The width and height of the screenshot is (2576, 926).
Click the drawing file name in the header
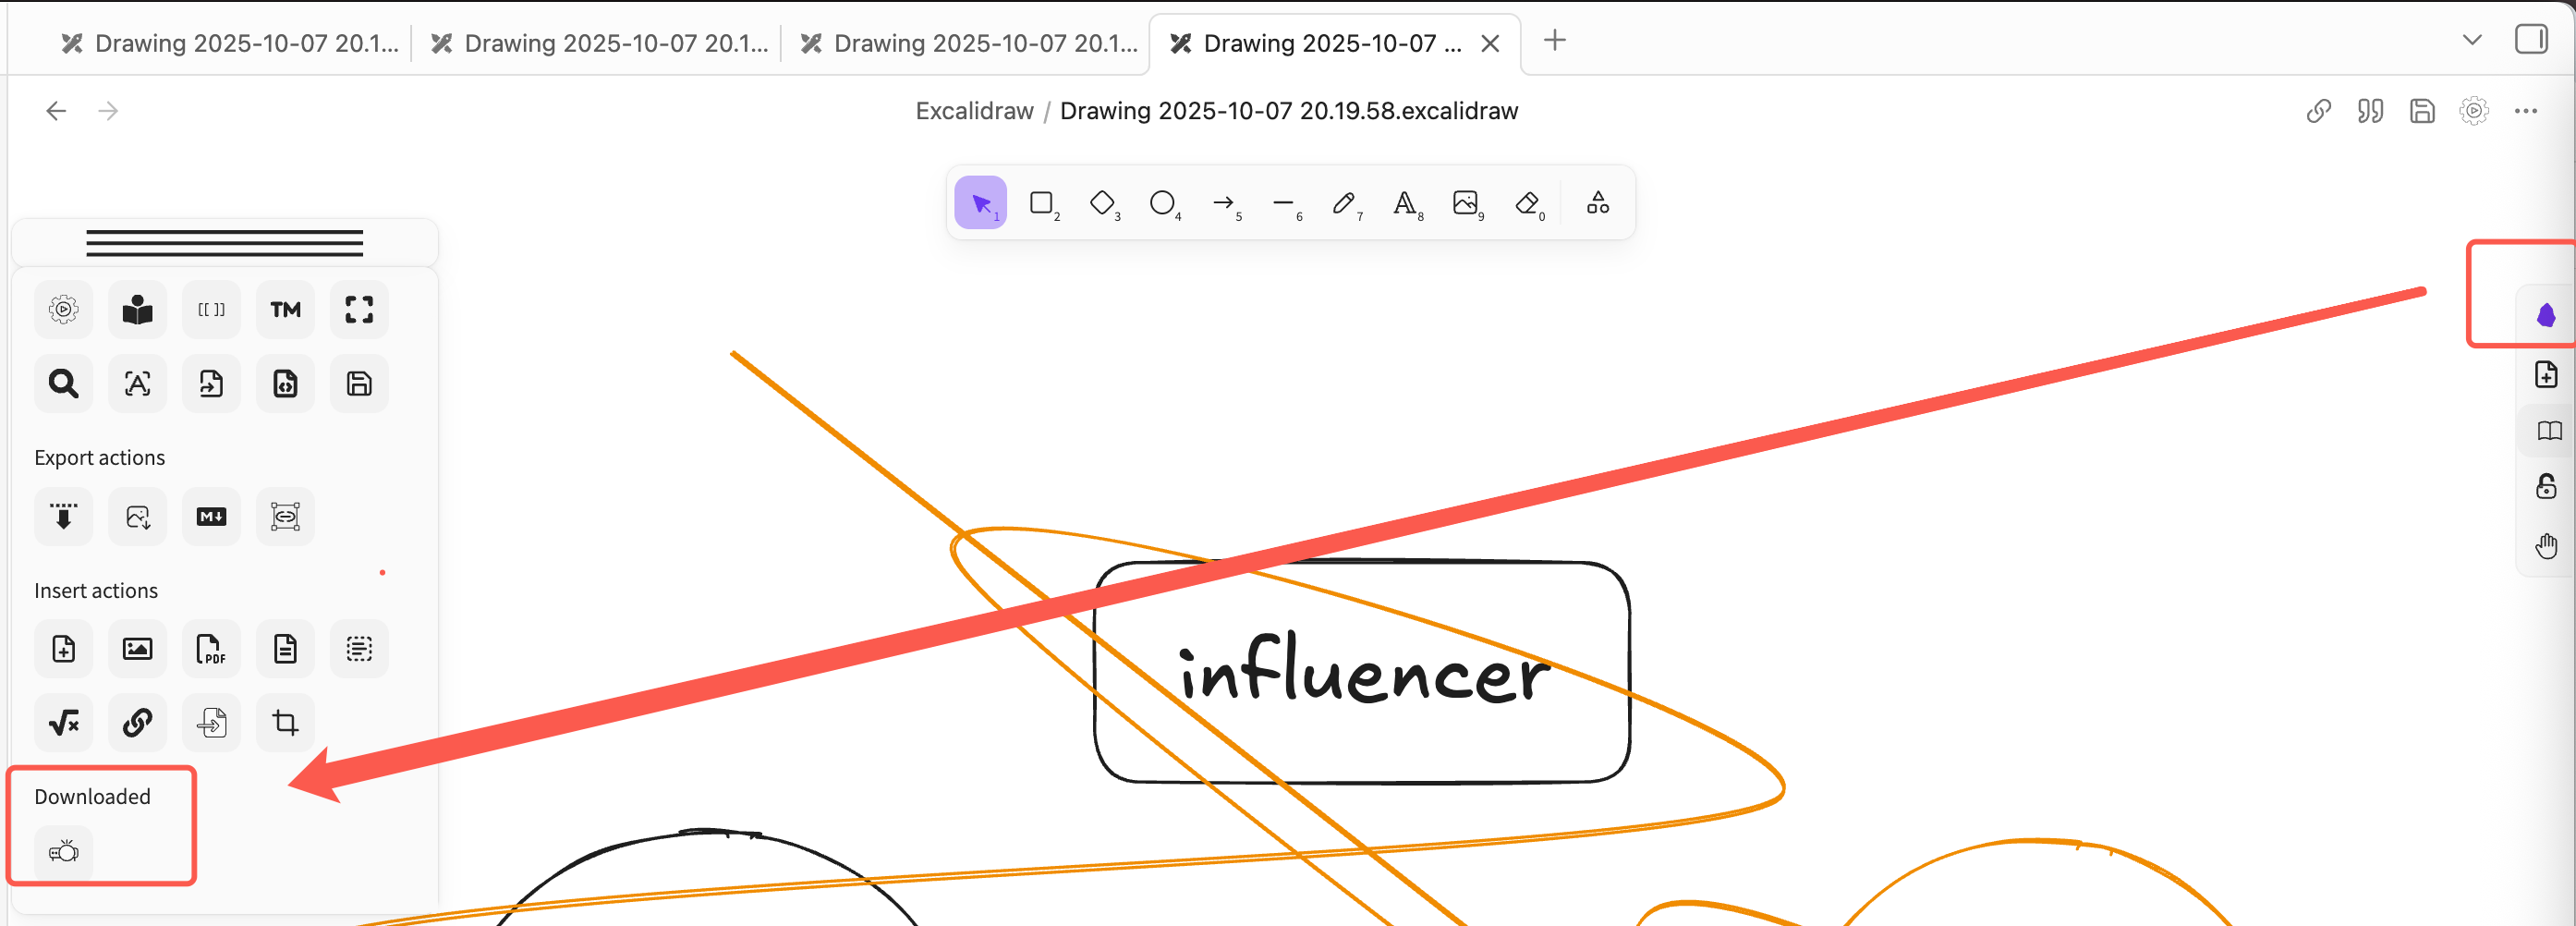point(1288,111)
